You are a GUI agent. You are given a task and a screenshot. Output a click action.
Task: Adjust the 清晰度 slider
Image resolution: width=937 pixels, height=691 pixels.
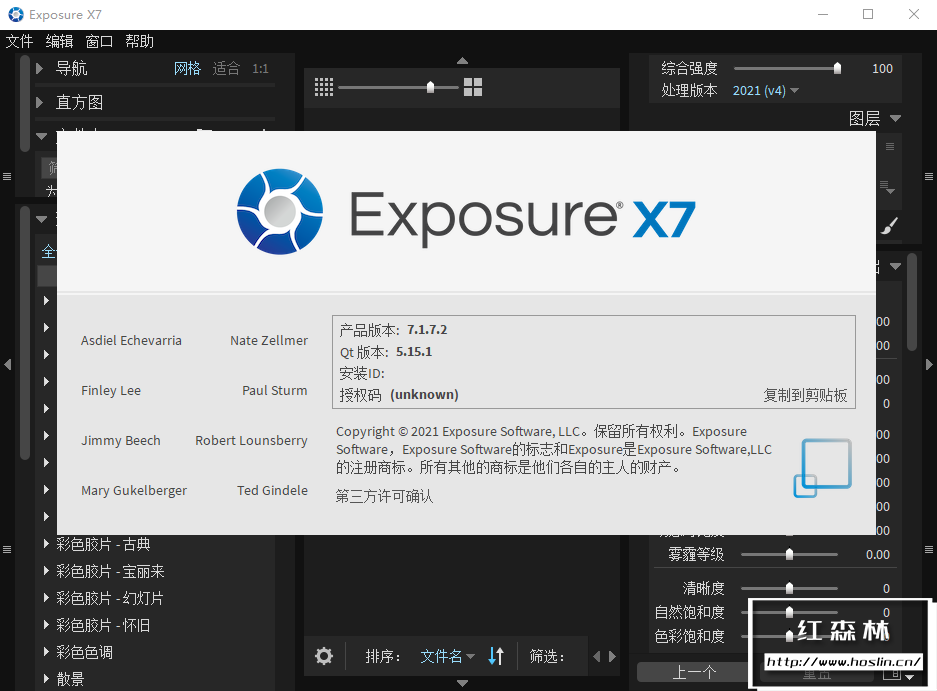point(789,588)
